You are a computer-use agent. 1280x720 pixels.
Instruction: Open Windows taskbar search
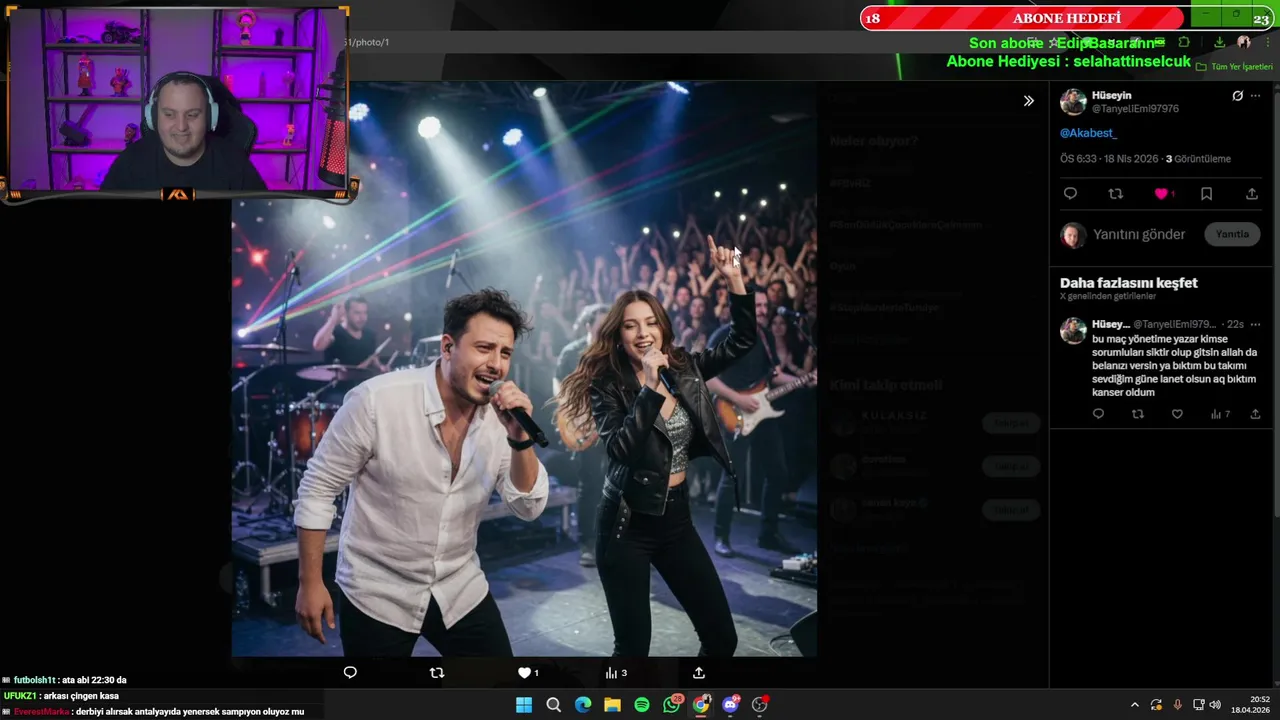[x=553, y=705]
